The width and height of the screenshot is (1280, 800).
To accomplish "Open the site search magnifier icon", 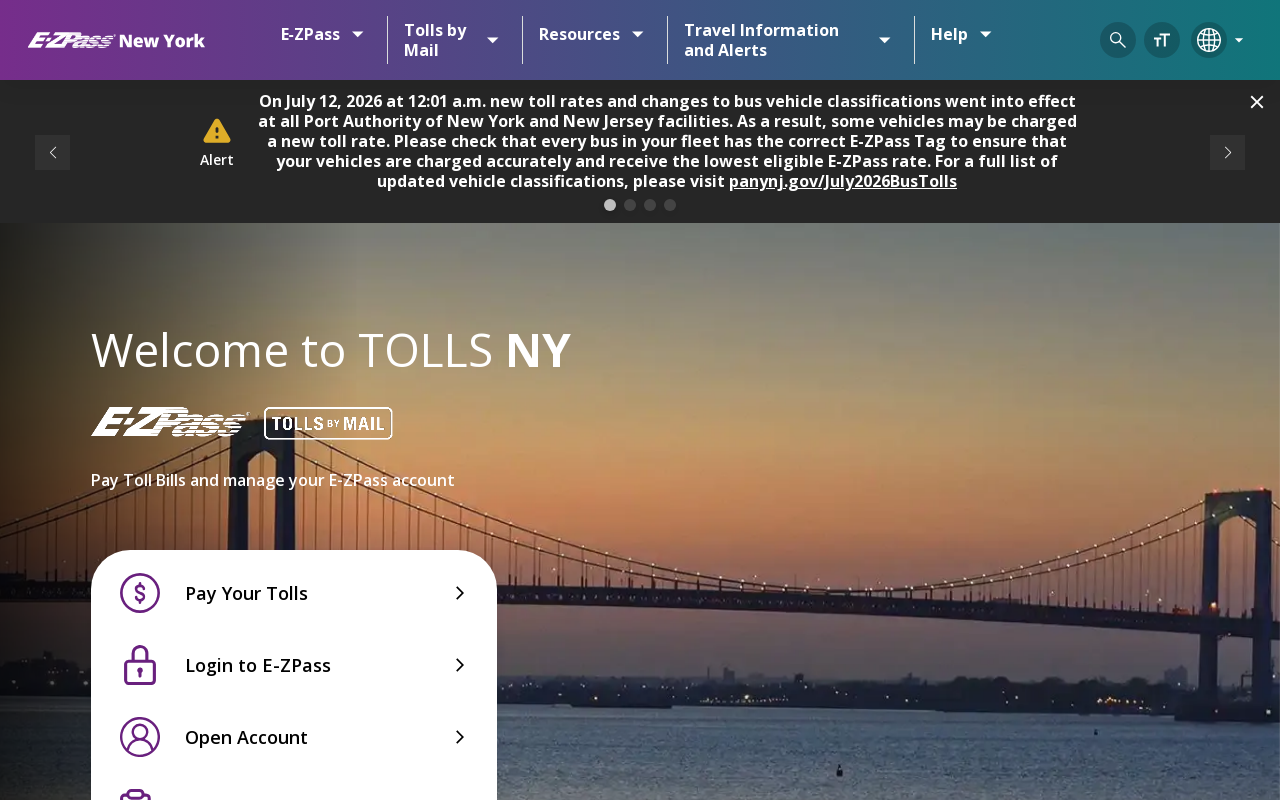I will 1118,40.
